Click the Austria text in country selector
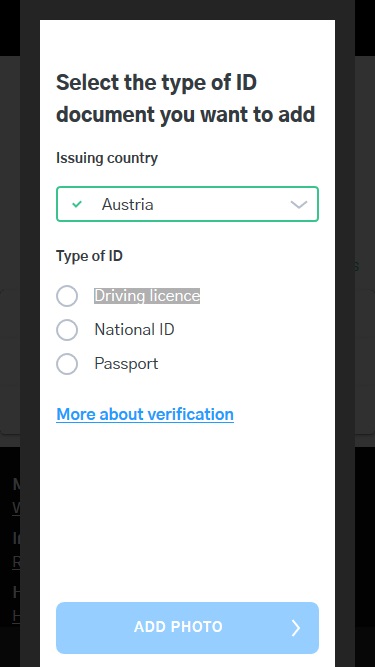Screen dimensions: 375x667 pyautogui.click(x=128, y=205)
